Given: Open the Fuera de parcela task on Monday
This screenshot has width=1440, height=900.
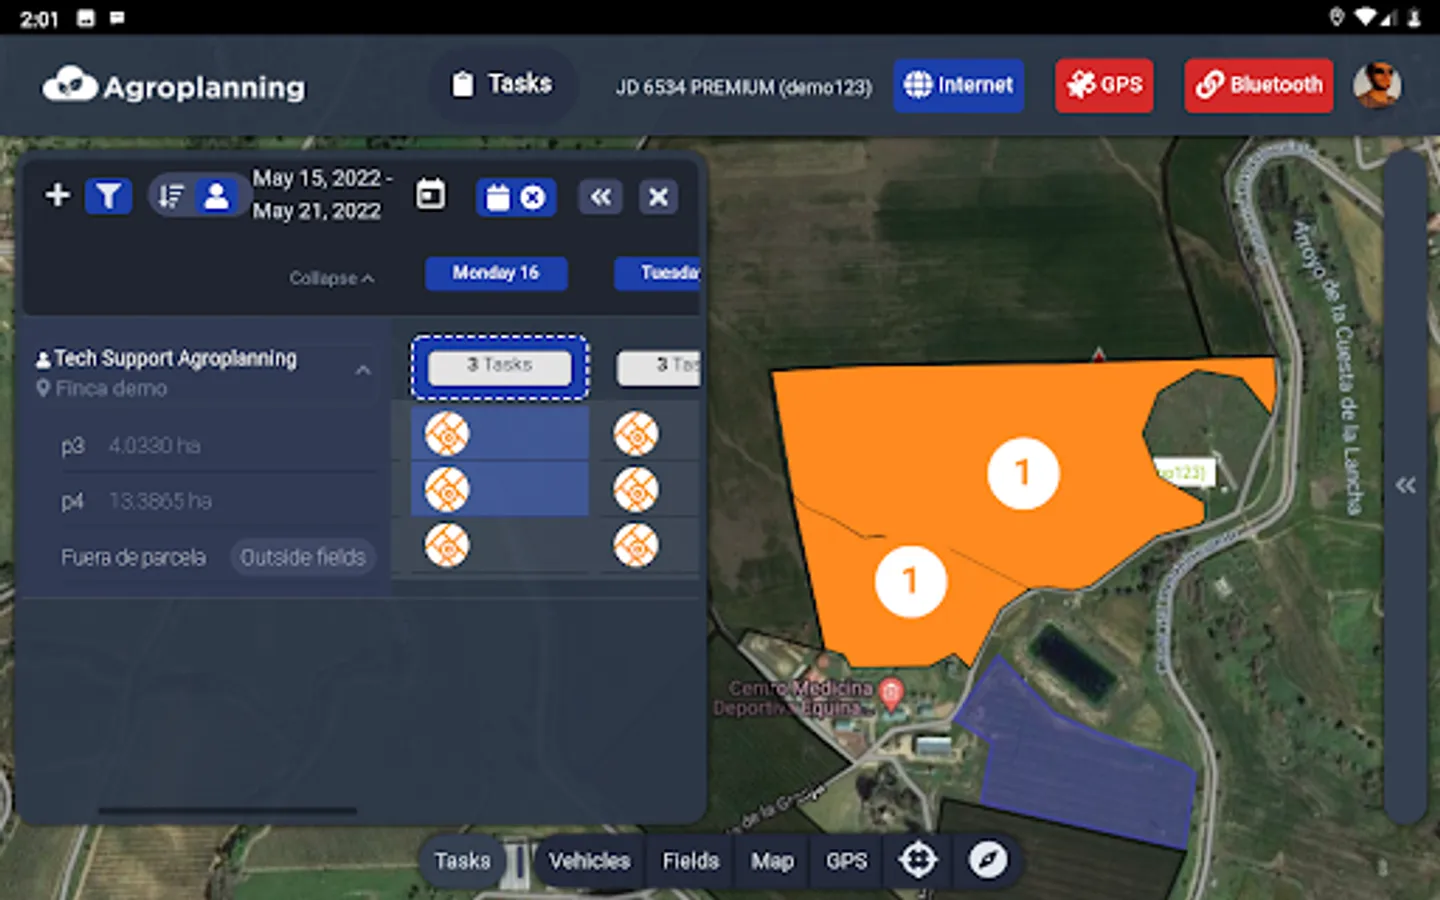Looking at the screenshot, I should (x=447, y=546).
